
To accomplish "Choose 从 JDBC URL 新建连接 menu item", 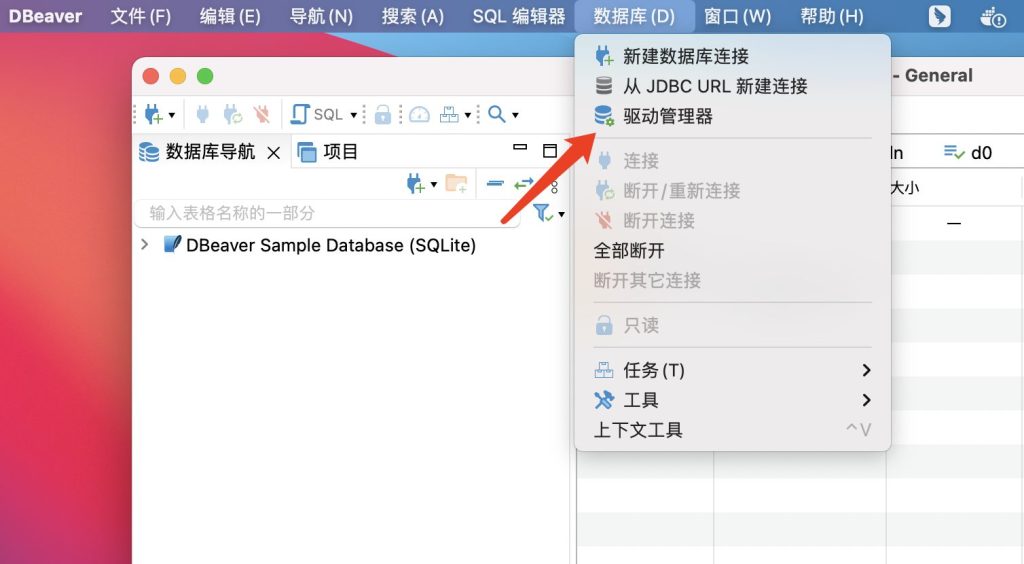I will (733, 86).
